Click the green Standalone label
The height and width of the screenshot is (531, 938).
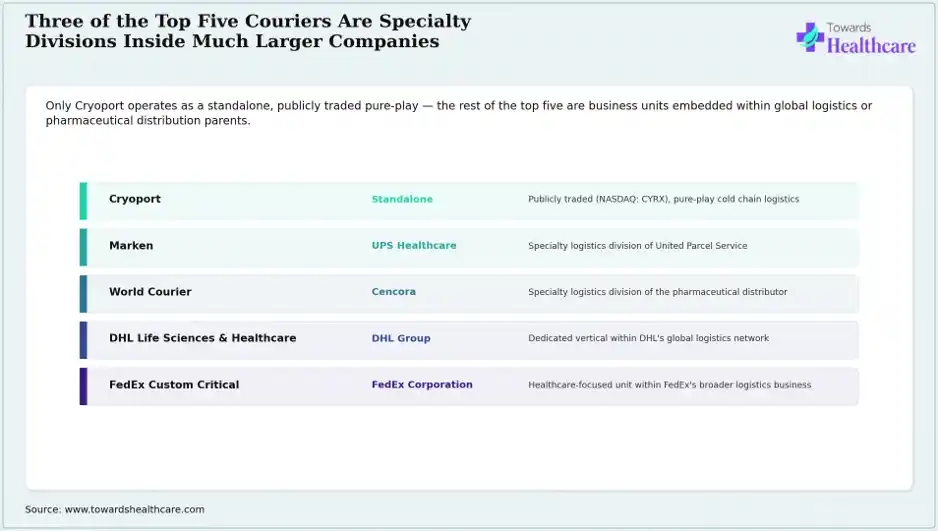(402, 199)
